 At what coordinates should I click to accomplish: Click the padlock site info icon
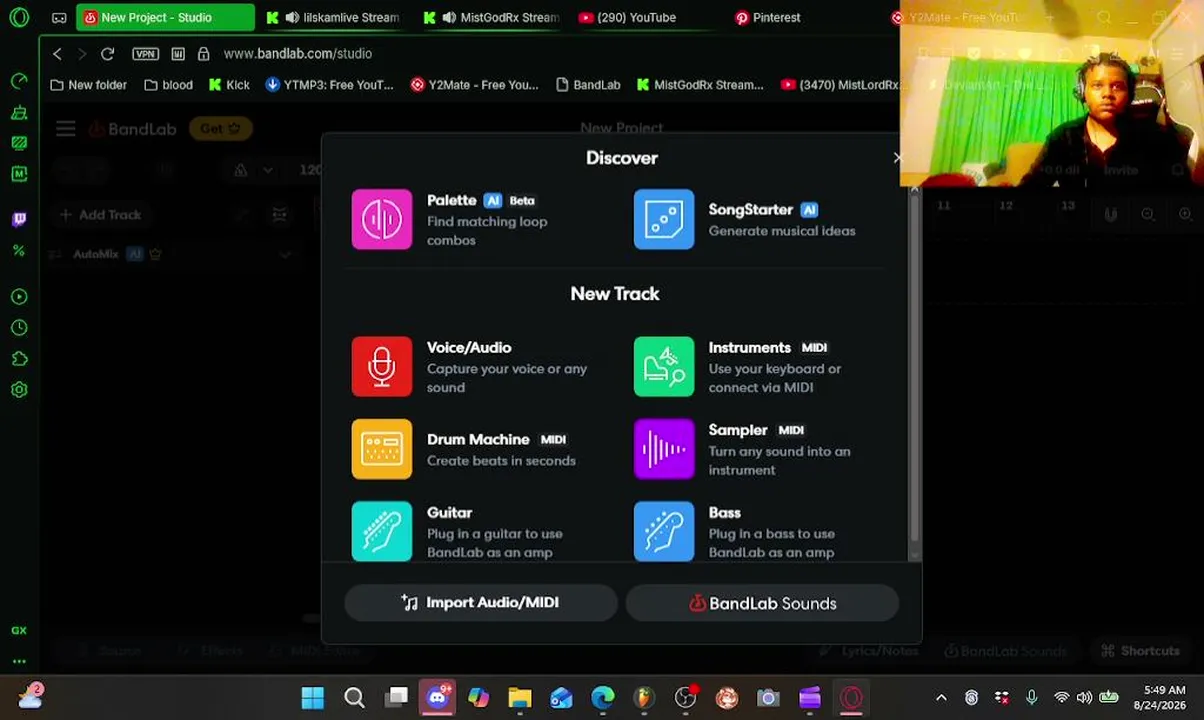204,53
